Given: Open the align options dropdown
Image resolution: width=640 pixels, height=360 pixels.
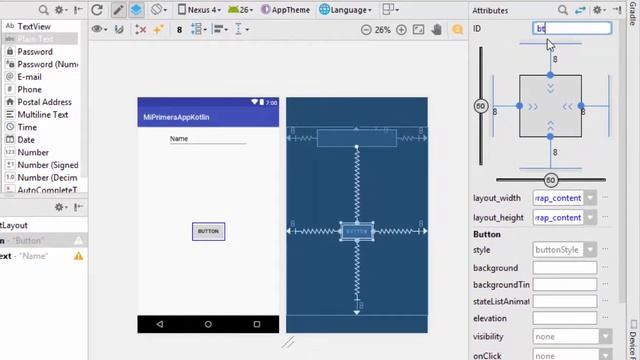Looking at the screenshot, I should 220,29.
